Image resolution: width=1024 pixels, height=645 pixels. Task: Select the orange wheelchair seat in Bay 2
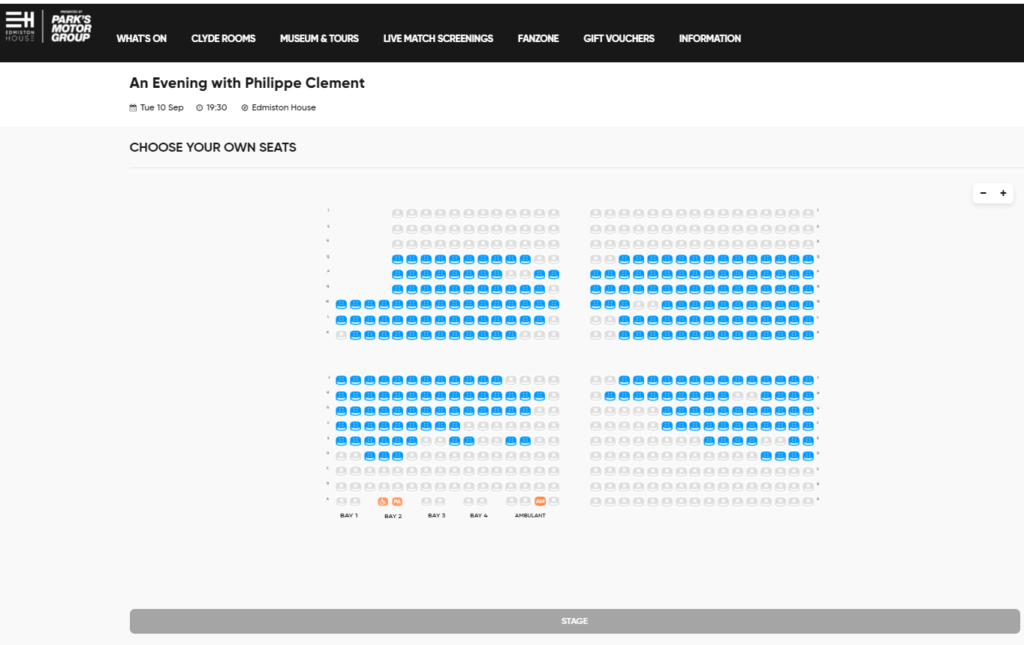click(383, 502)
